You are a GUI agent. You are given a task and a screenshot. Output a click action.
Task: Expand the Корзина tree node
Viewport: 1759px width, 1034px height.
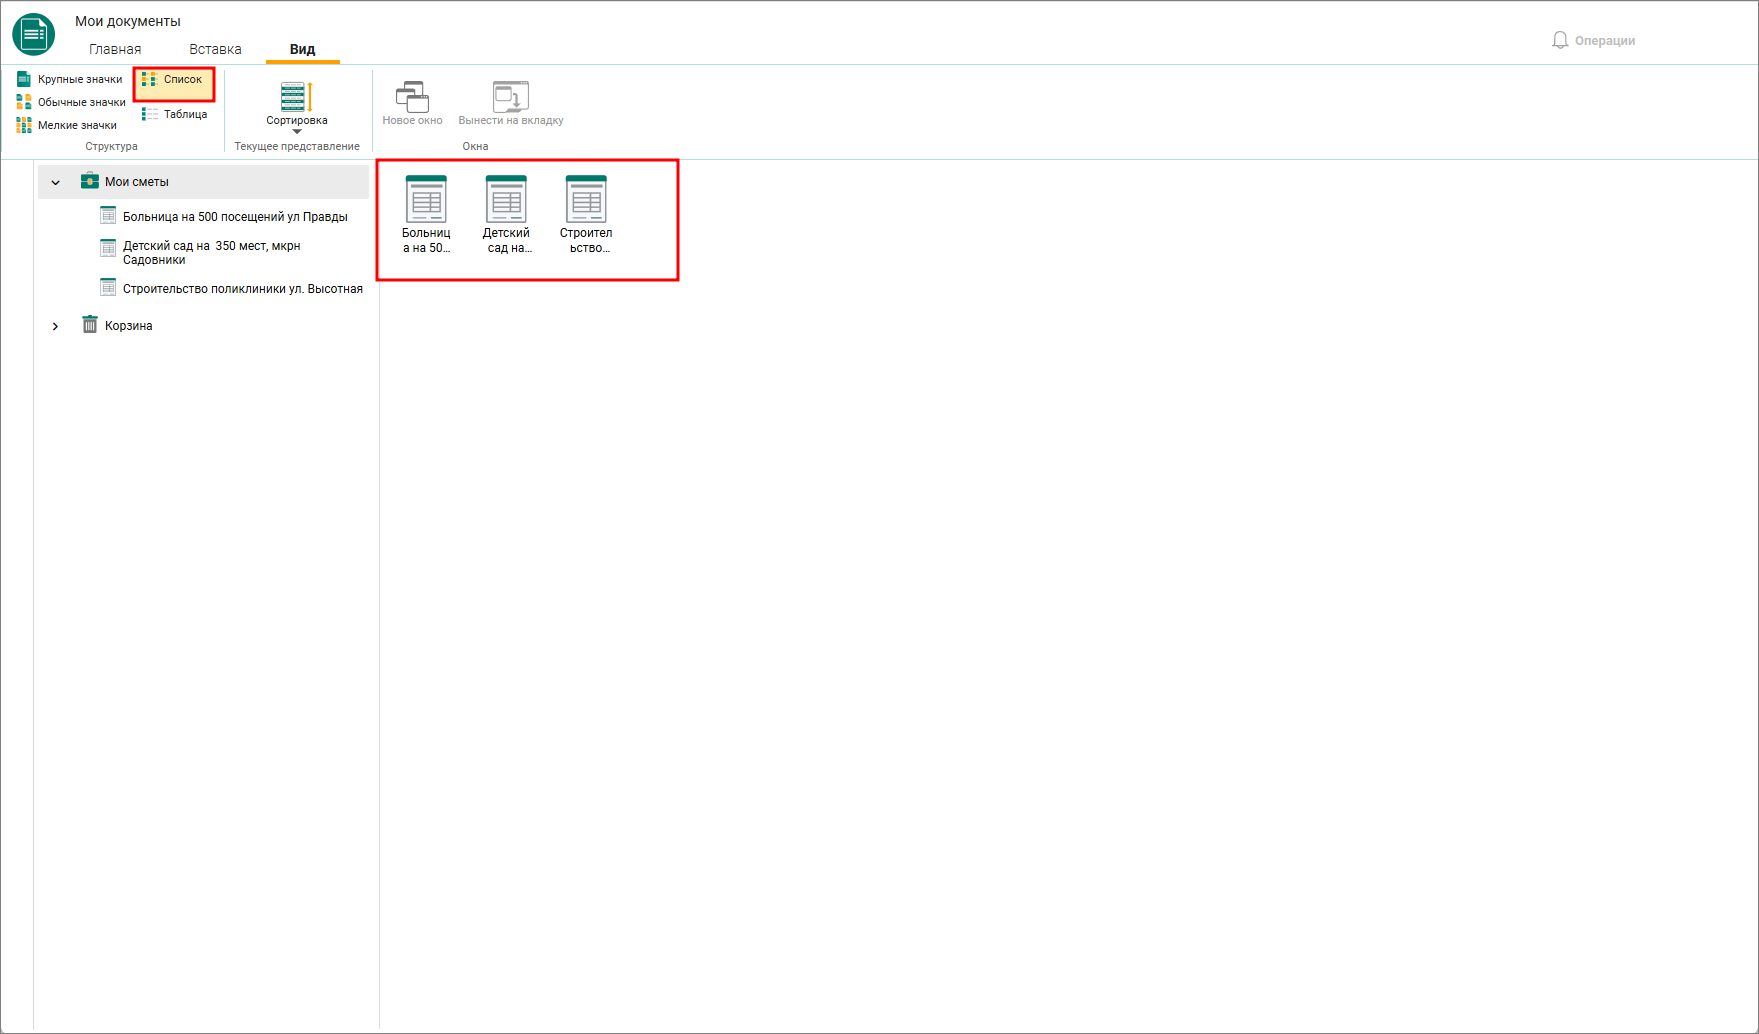tap(56, 326)
